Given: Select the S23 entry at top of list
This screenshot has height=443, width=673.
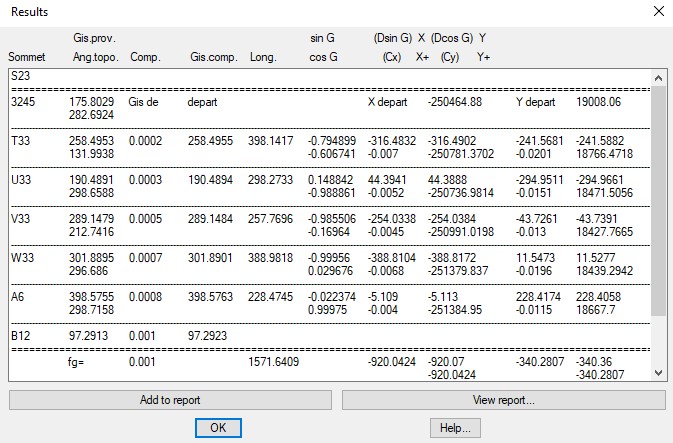Looking at the screenshot, I should click(x=21, y=75).
